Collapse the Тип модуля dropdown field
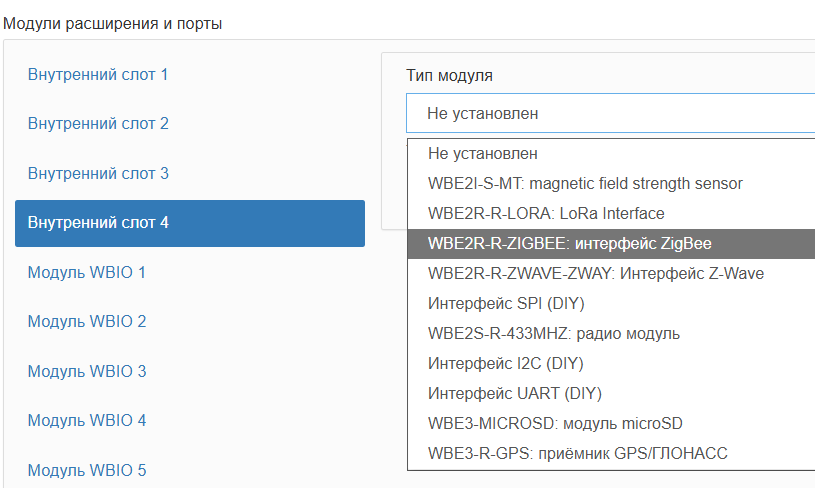 610,113
